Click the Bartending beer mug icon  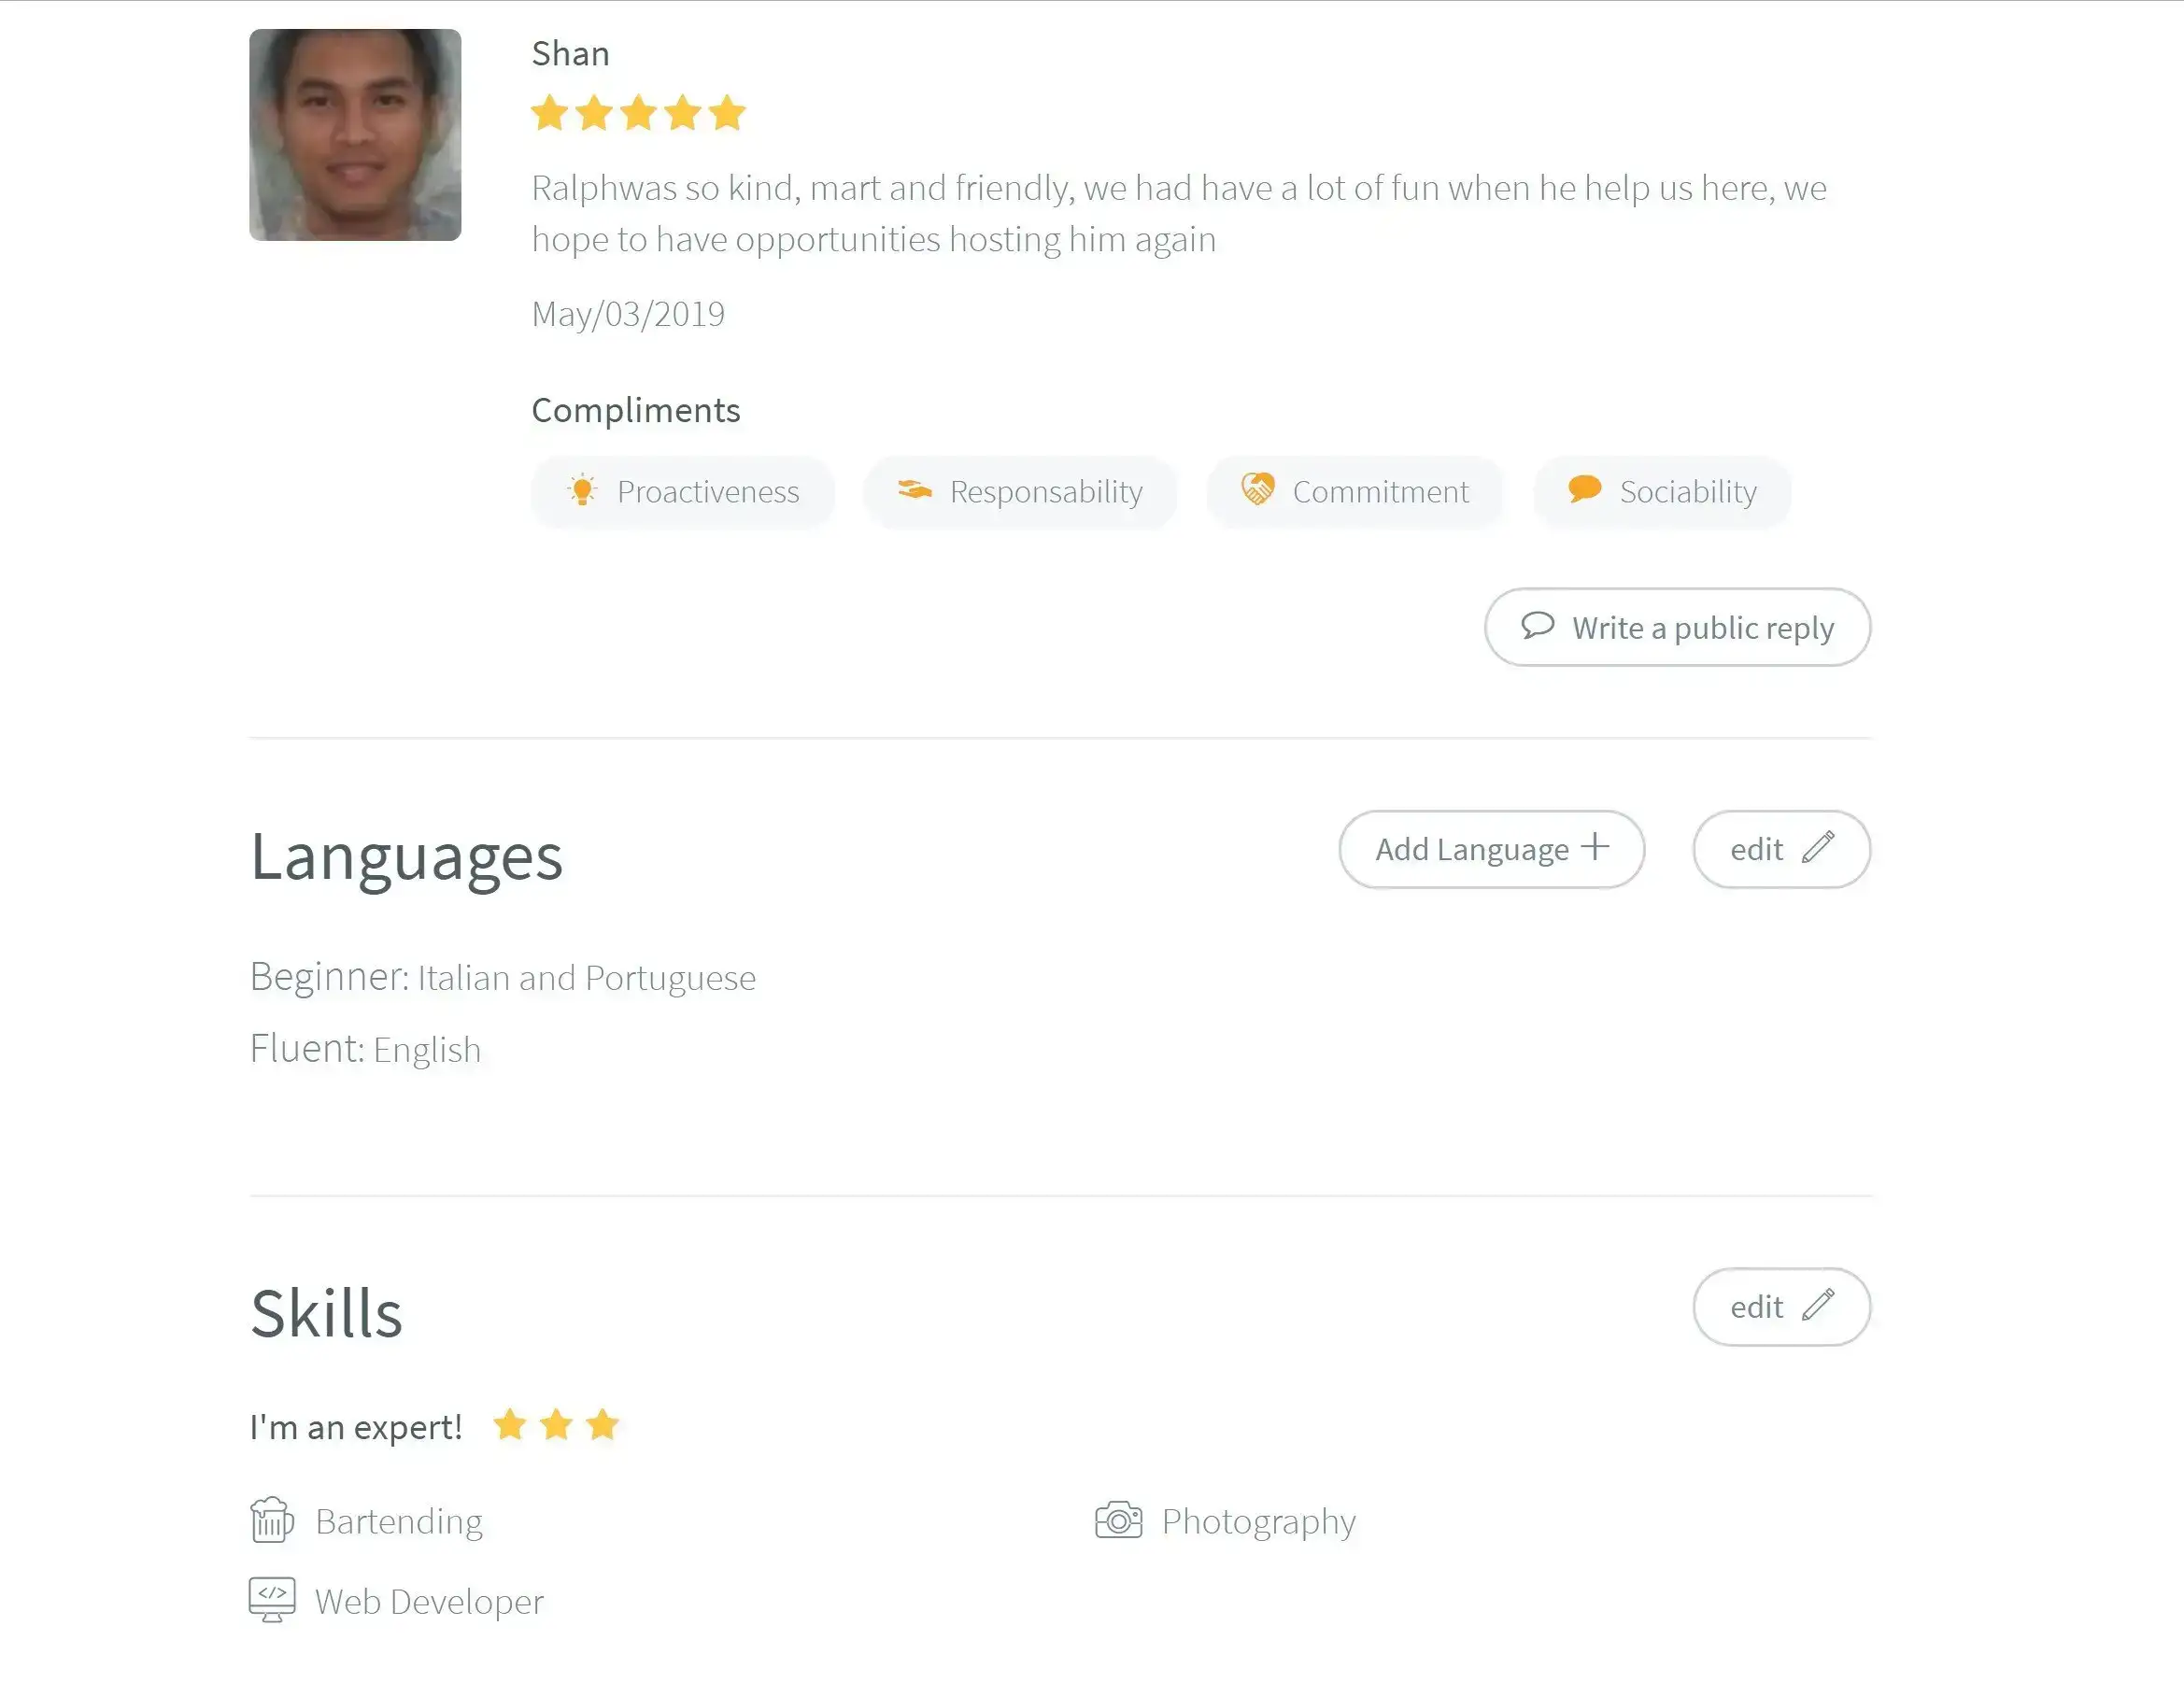click(x=271, y=1520)
